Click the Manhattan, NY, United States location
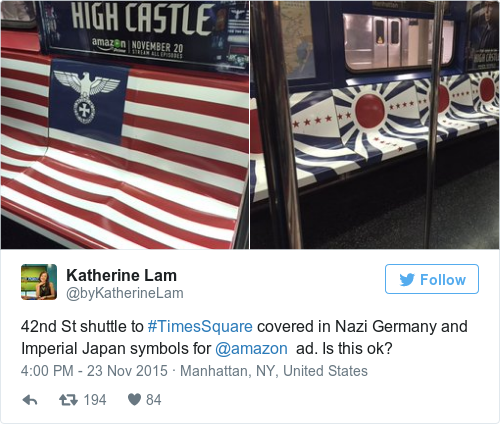This screenshot has width=500, height=424. (274, 371)
